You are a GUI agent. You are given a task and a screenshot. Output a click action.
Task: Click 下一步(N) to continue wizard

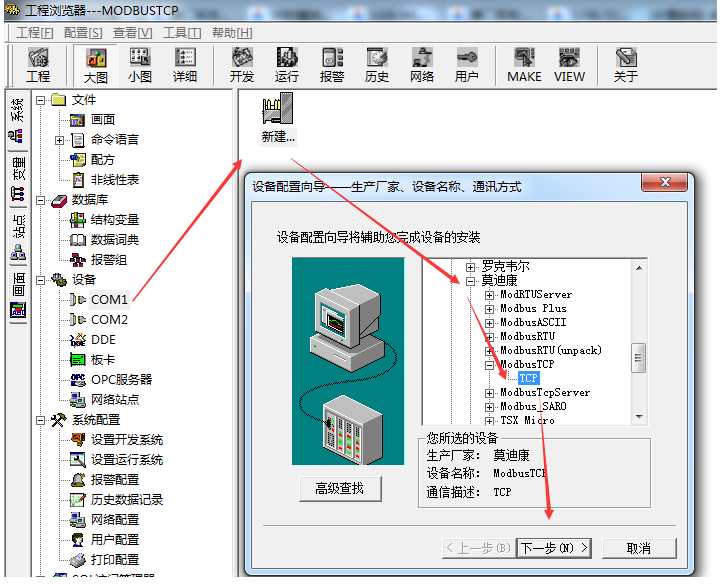(554, 548)
